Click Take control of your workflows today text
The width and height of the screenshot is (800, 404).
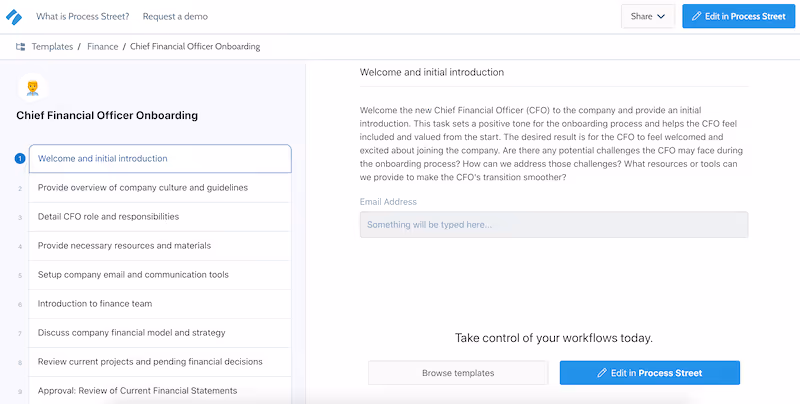point(554,338)
